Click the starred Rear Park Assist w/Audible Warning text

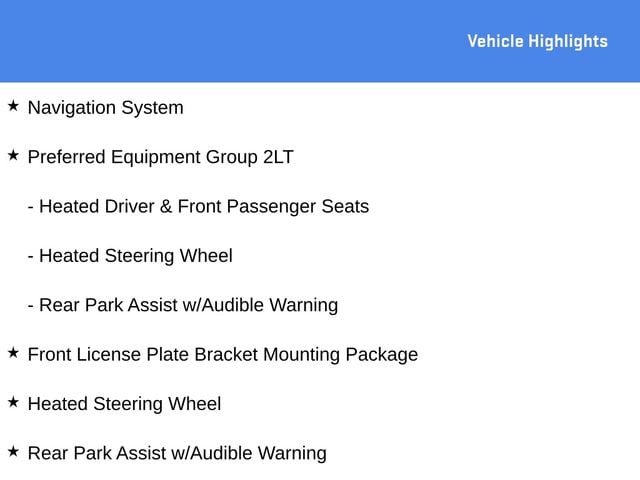(x=177, y=454)
